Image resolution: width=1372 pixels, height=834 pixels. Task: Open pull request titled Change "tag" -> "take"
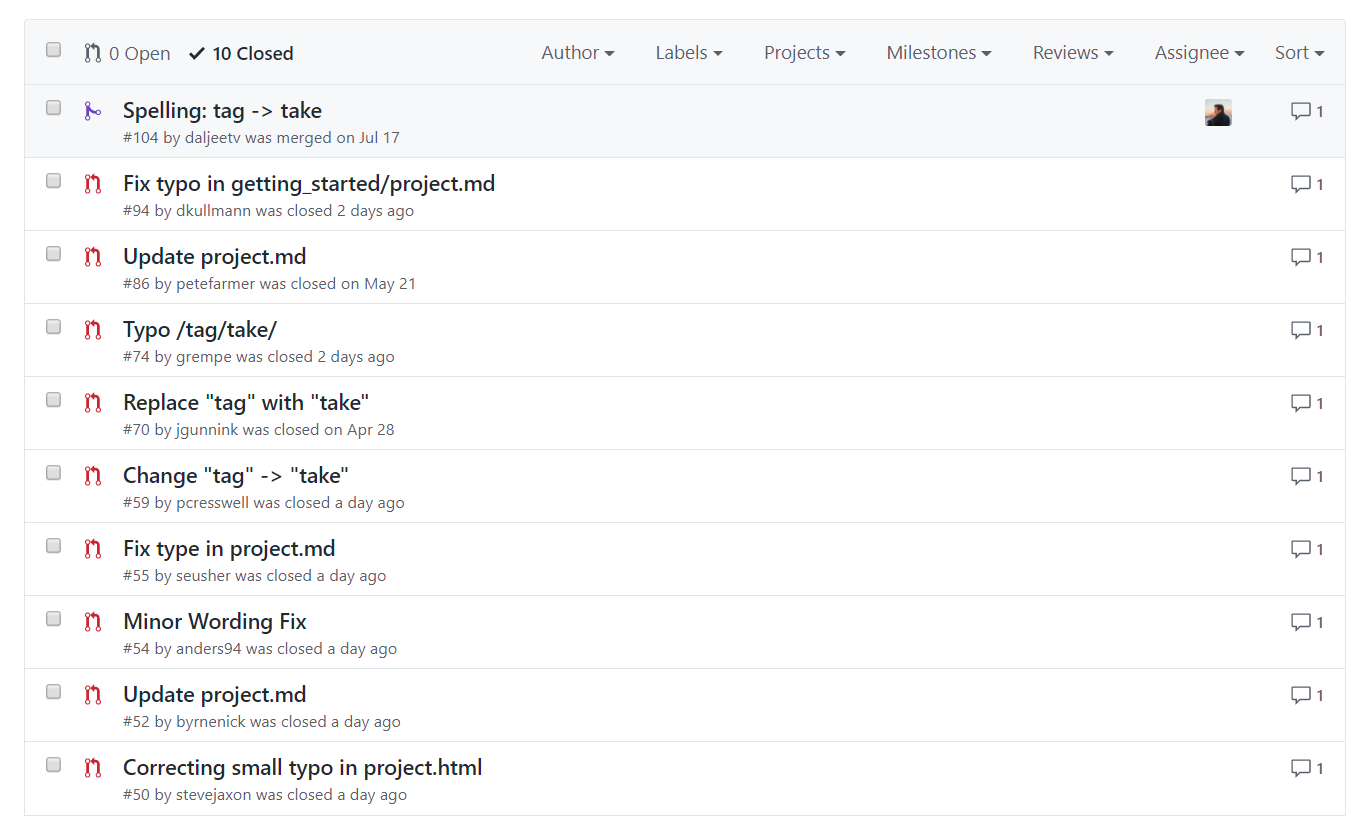(x=235, y=476)
